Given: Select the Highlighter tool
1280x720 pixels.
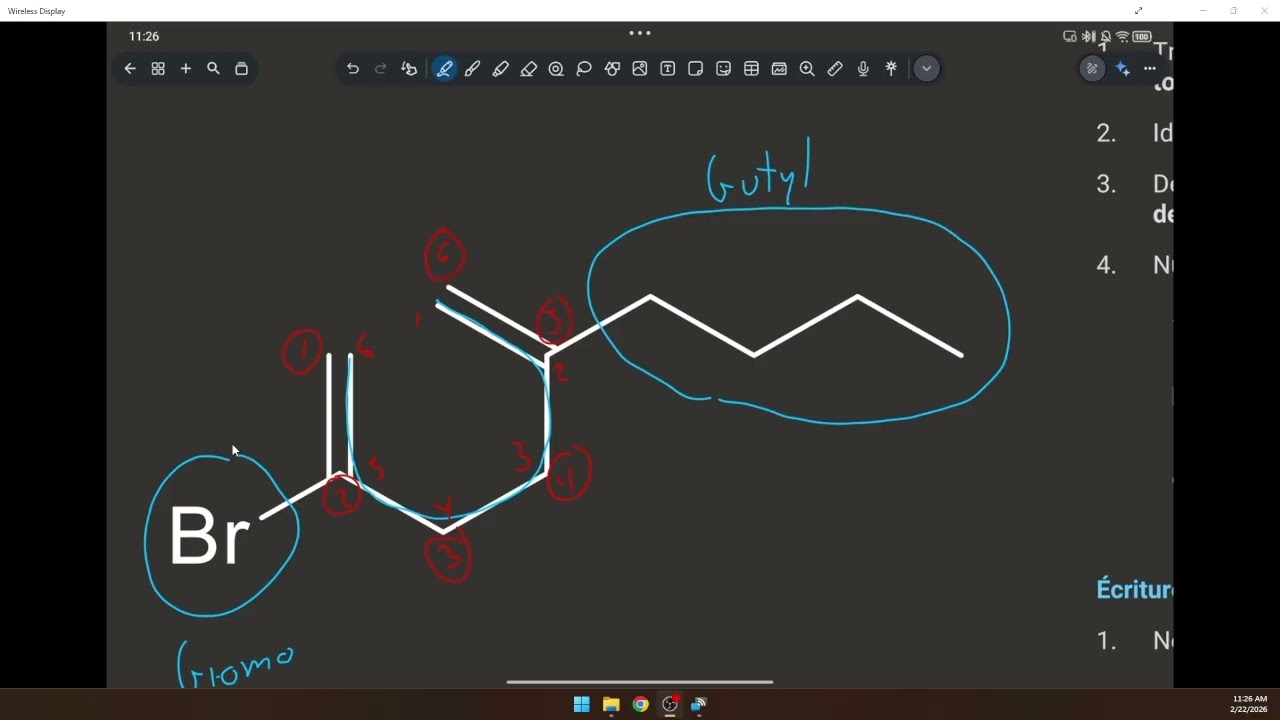Looking at the screenshot, I should tap(501, 69).
